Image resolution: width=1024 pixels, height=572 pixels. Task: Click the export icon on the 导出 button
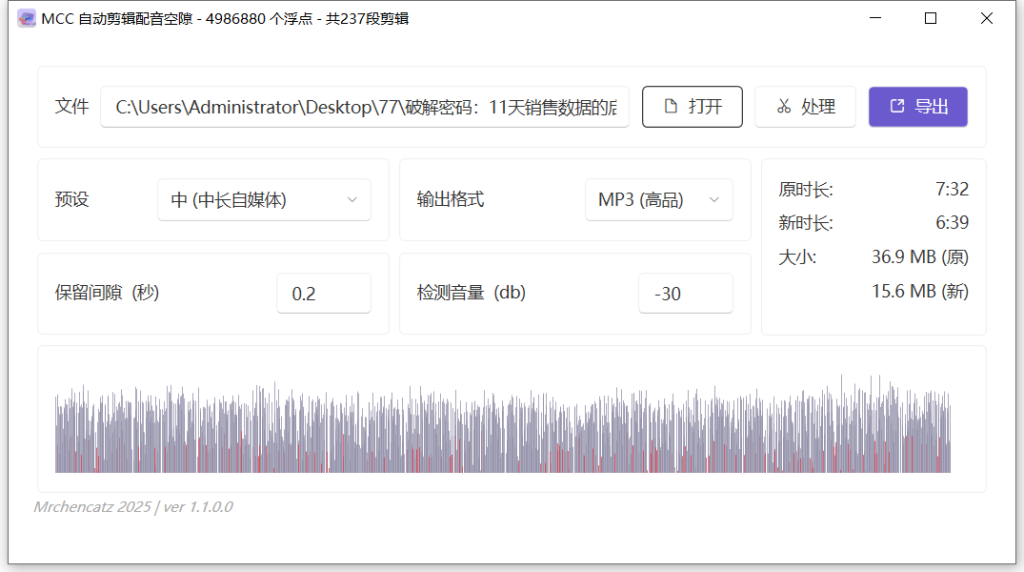pos(897,107)
